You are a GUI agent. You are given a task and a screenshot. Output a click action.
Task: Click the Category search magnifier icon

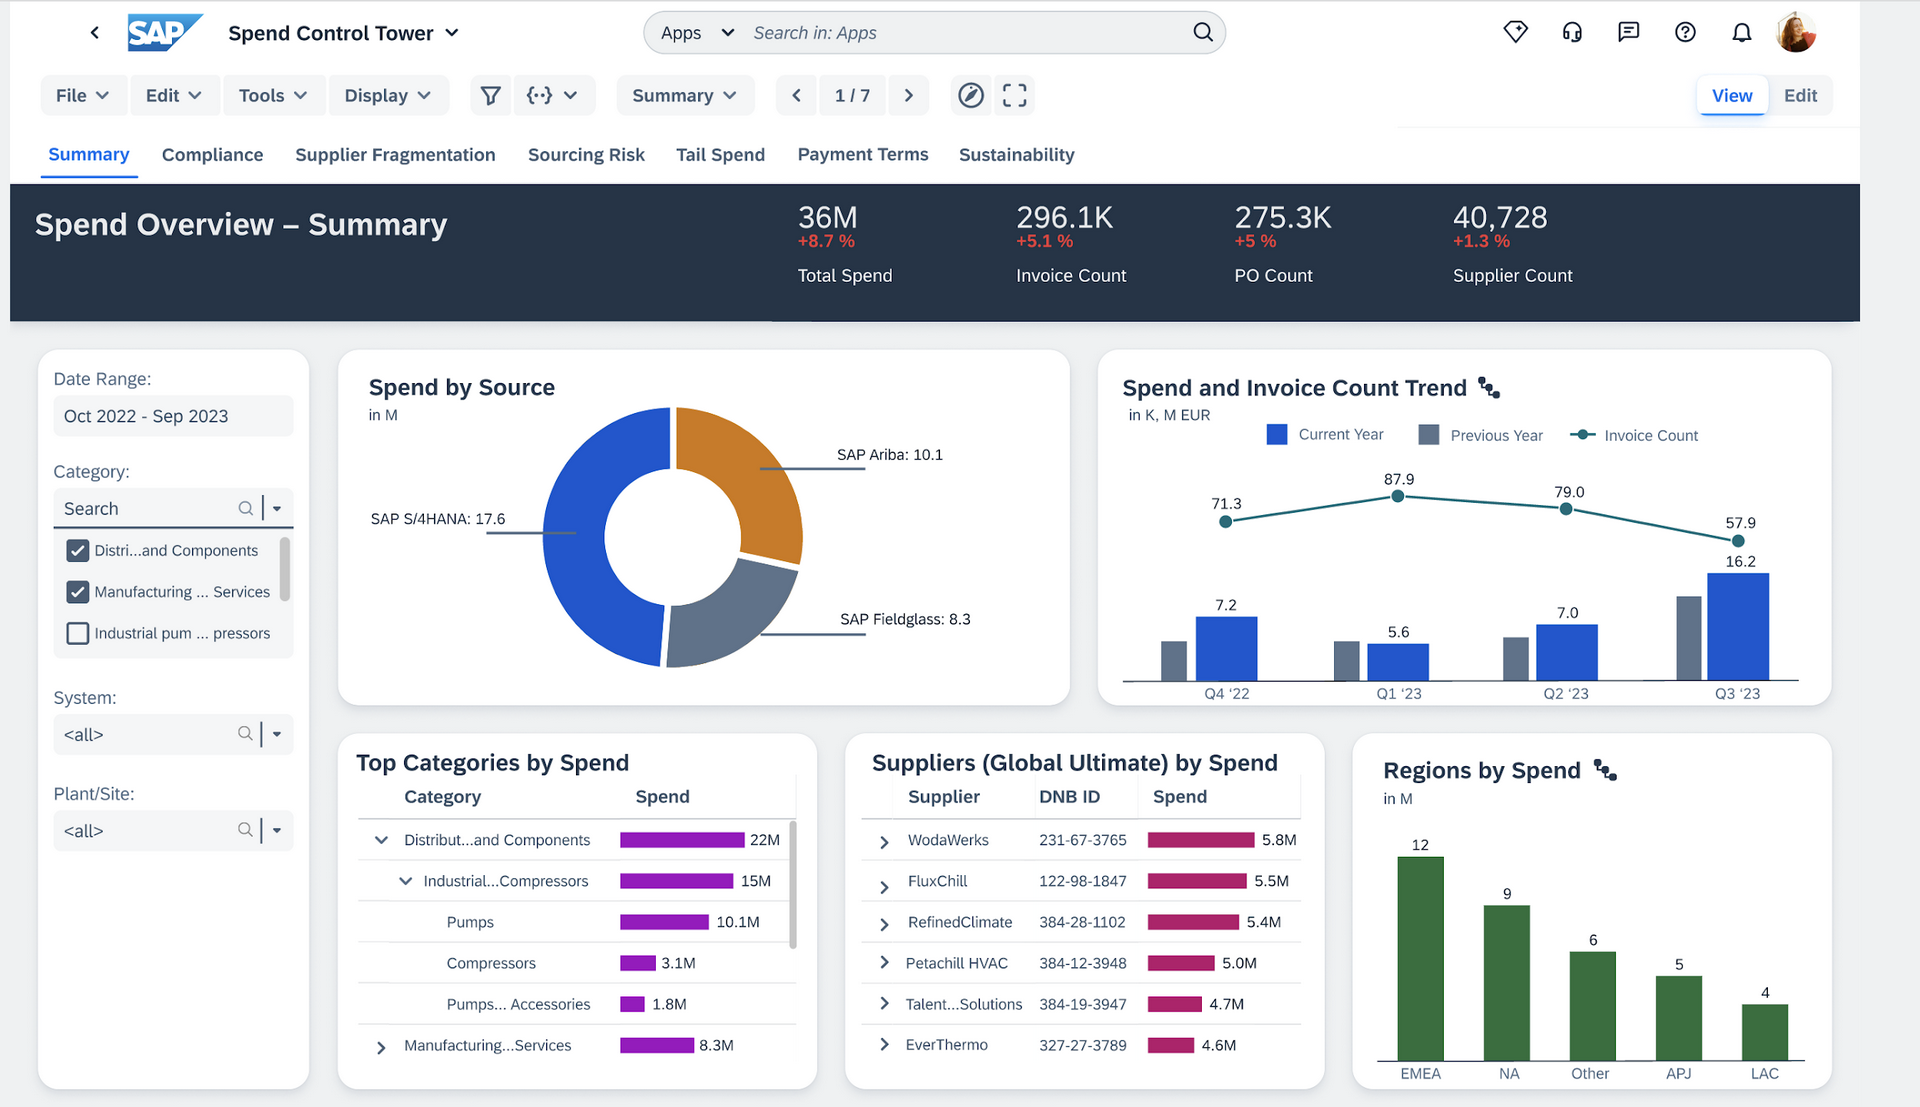coord(245,508)
